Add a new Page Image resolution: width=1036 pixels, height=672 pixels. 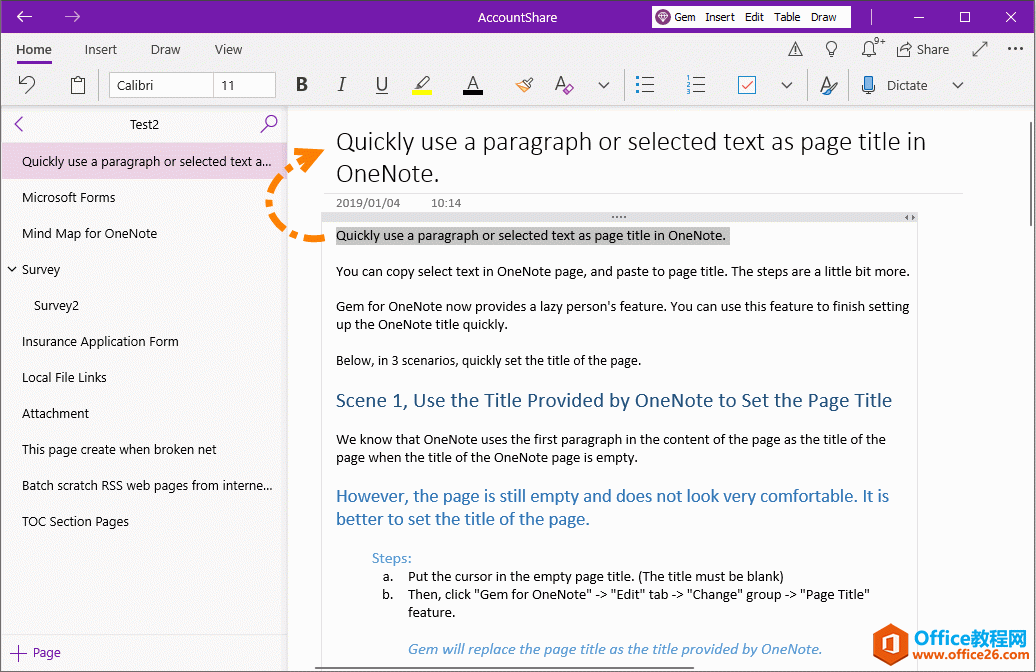click(35, 652)
